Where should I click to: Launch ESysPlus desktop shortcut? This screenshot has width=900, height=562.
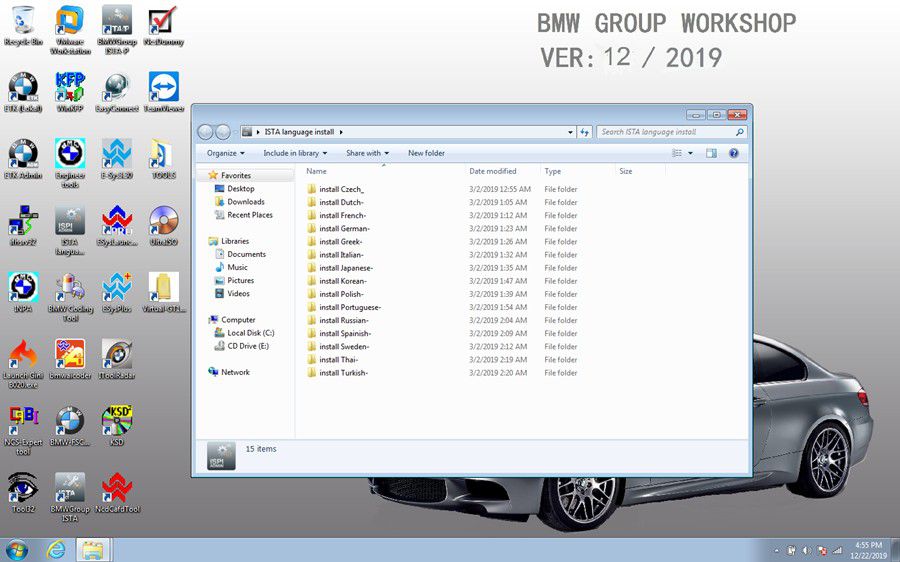click(x=117, y=292)
